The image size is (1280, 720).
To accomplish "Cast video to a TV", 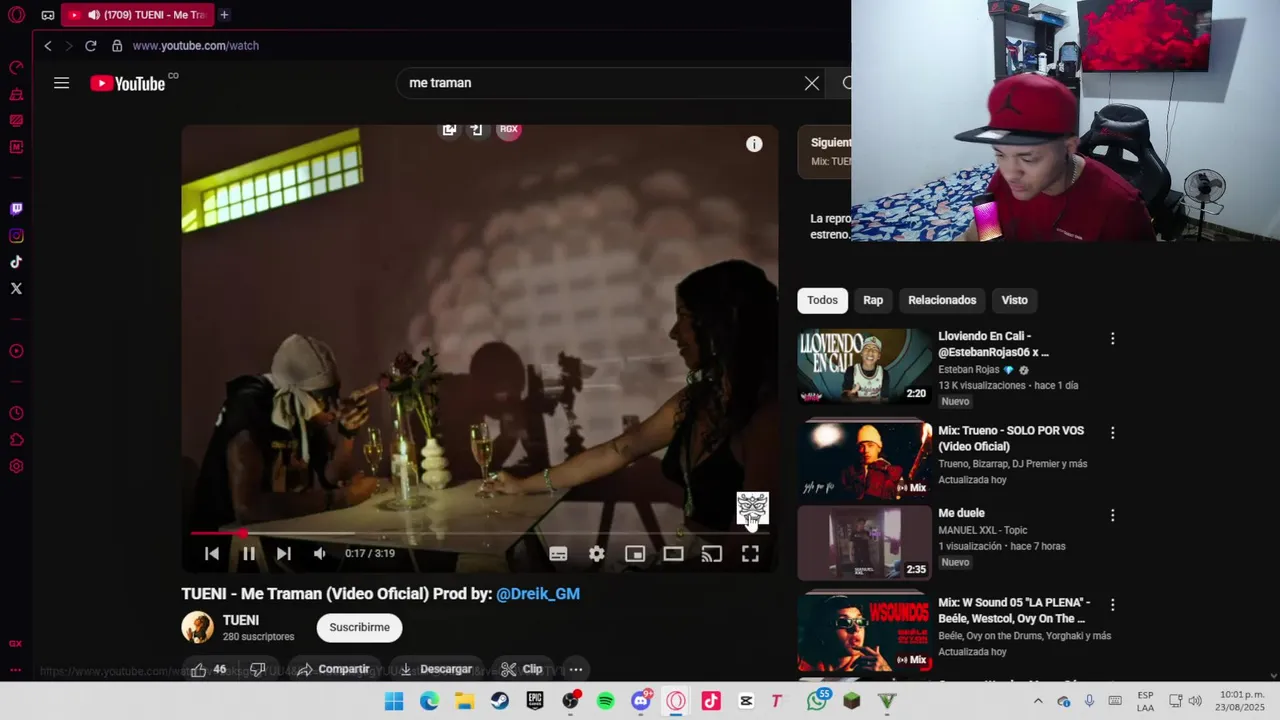I will coord(711,553).
